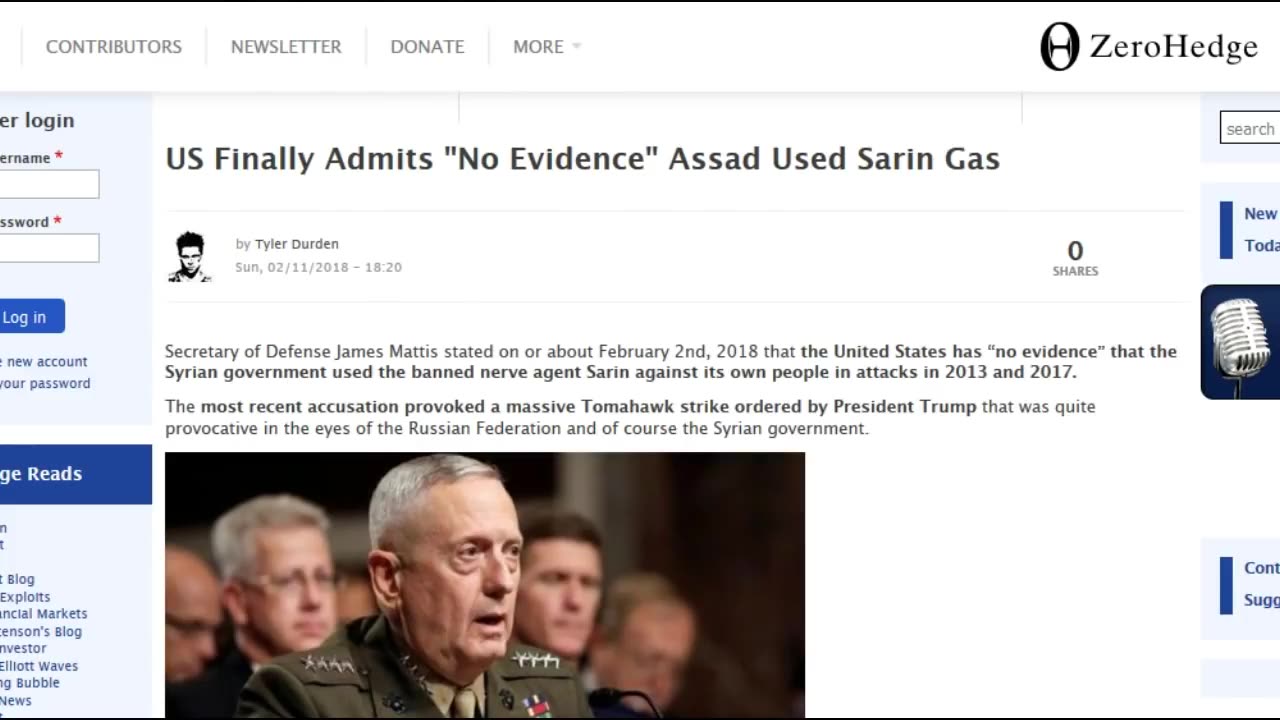Screen dimensions: 1280x720
Task: Click the Log in button
Action: tap(30, 317)
